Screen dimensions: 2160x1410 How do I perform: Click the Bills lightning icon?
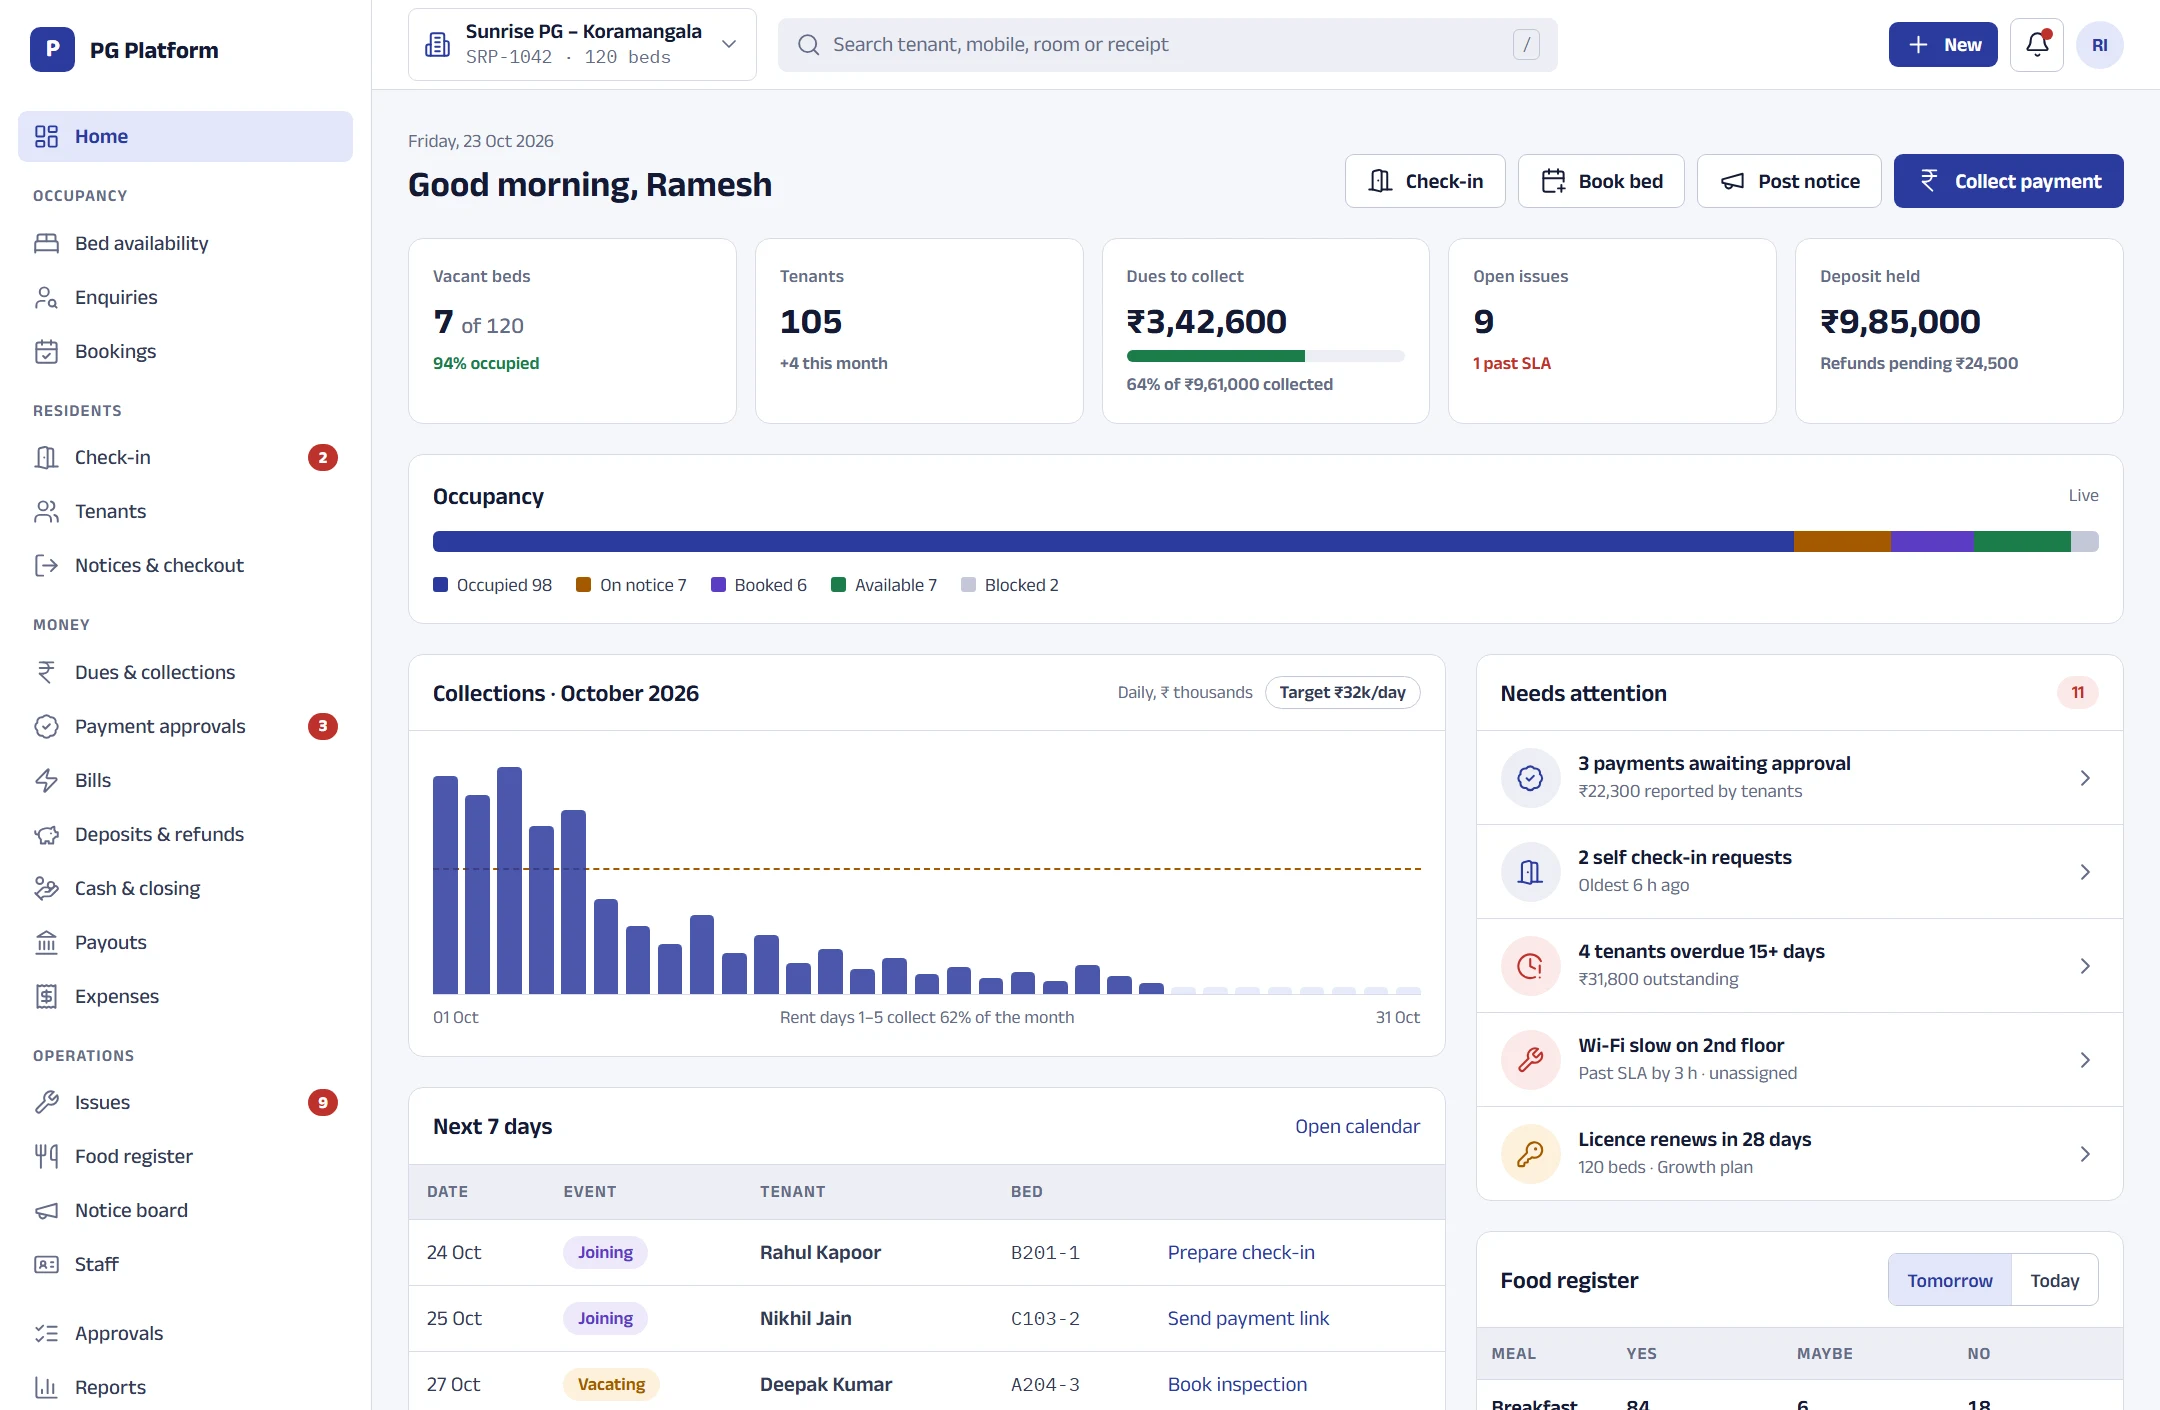click(x=46, y=780)
